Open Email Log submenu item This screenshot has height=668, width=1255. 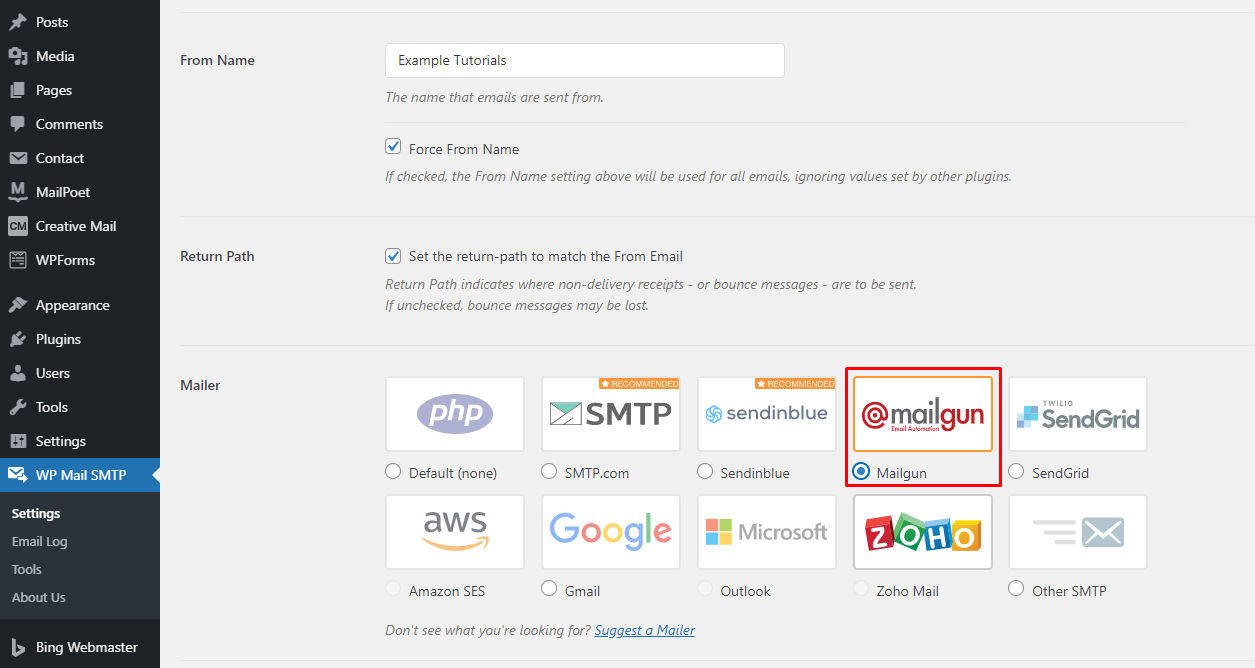tap(40, 541)
